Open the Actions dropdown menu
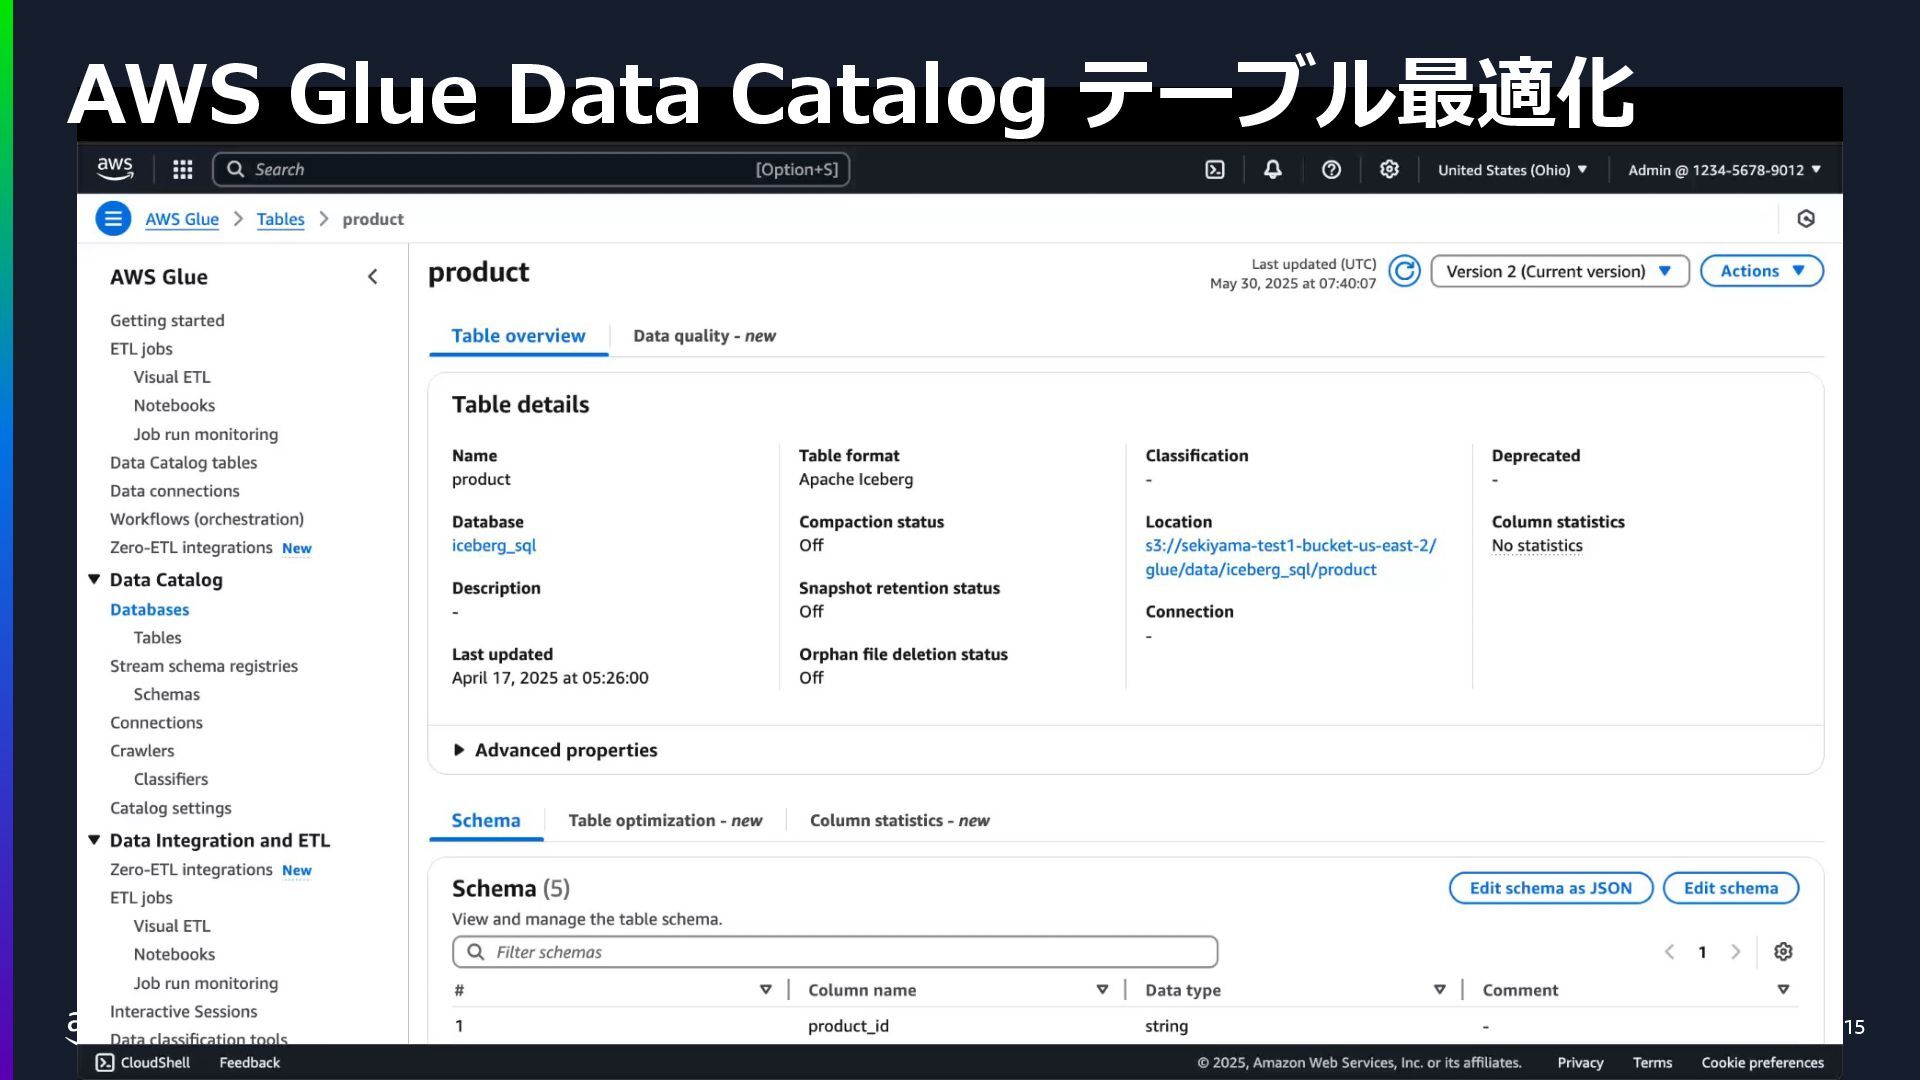 [x=1761, y=271]
